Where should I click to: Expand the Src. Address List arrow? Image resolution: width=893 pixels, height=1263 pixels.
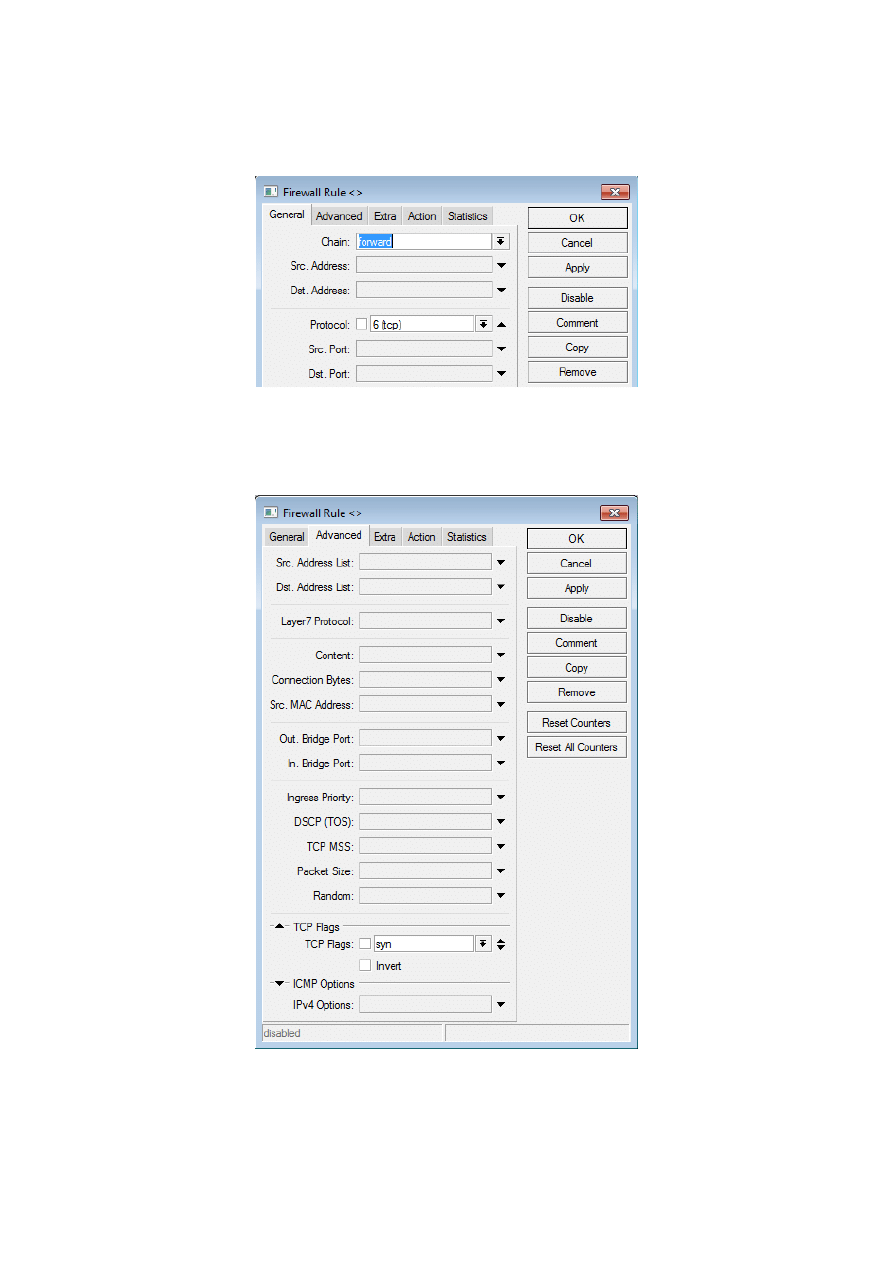501,563
